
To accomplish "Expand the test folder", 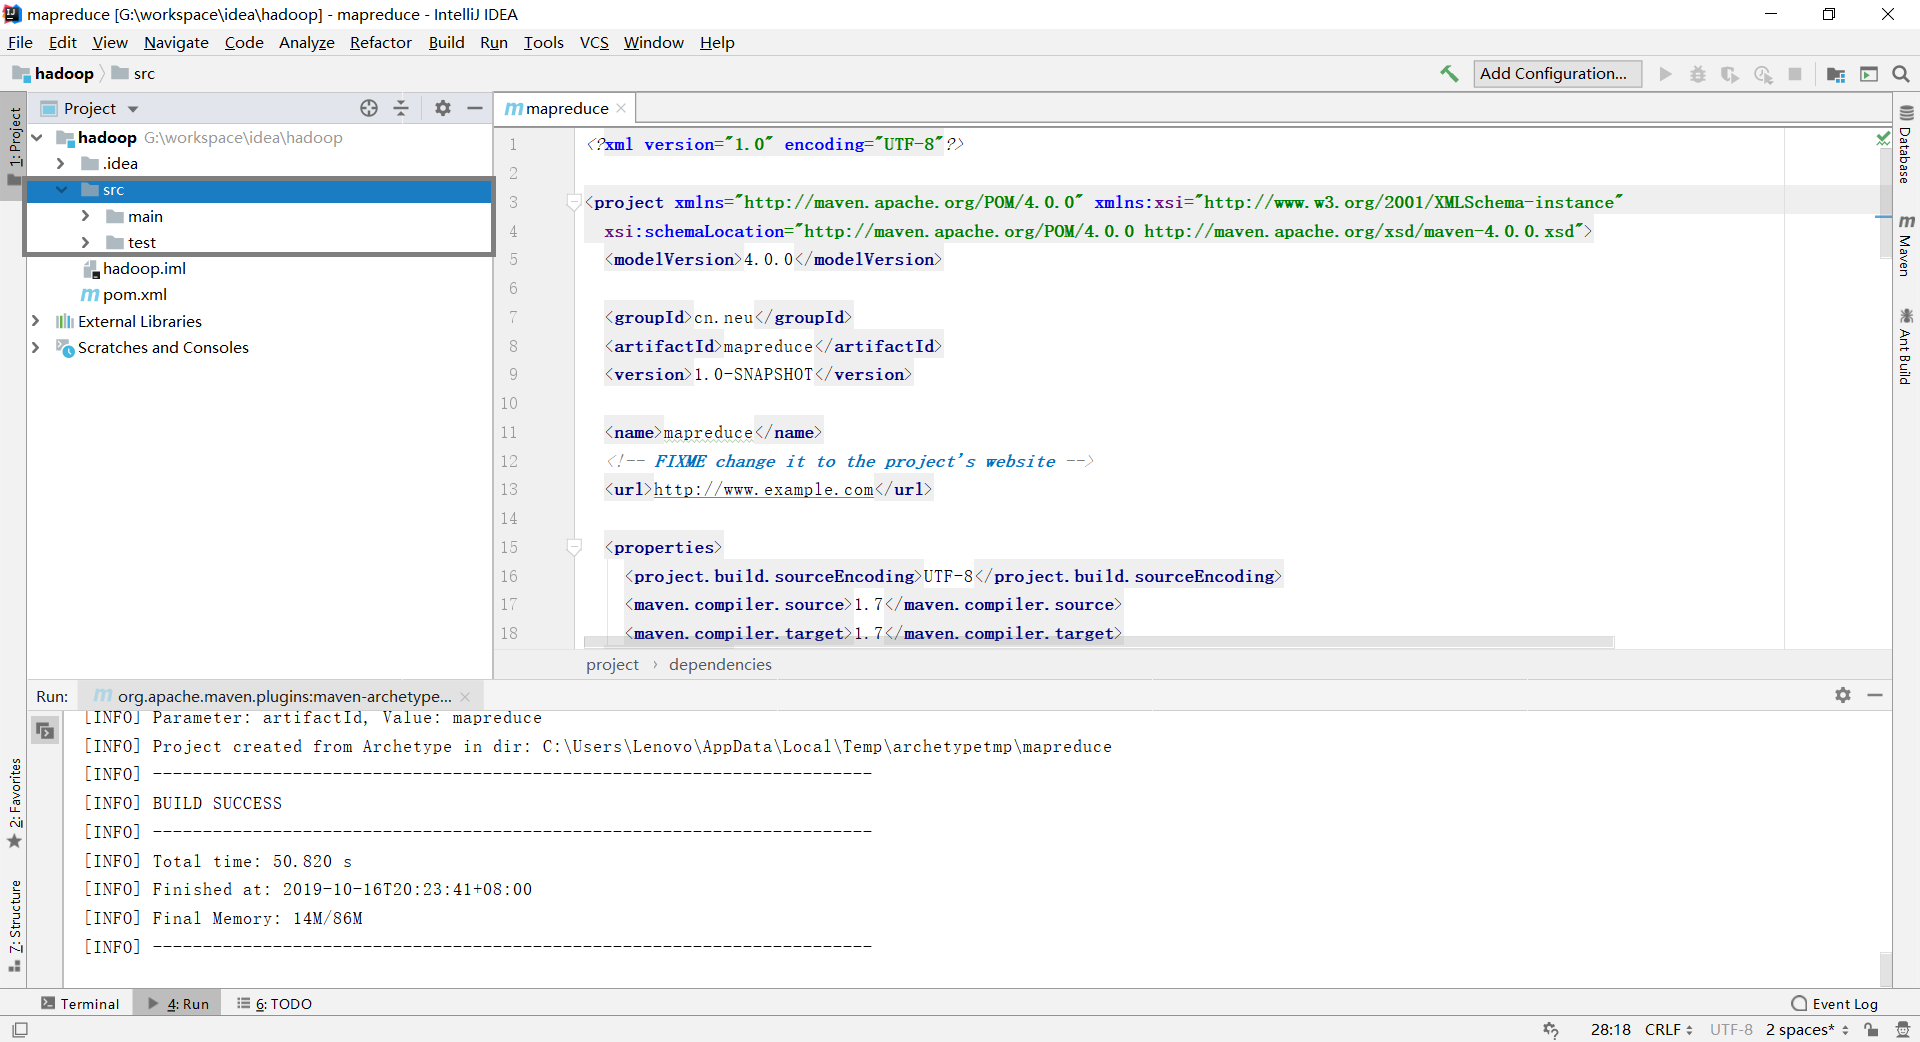I will (85, 242).
